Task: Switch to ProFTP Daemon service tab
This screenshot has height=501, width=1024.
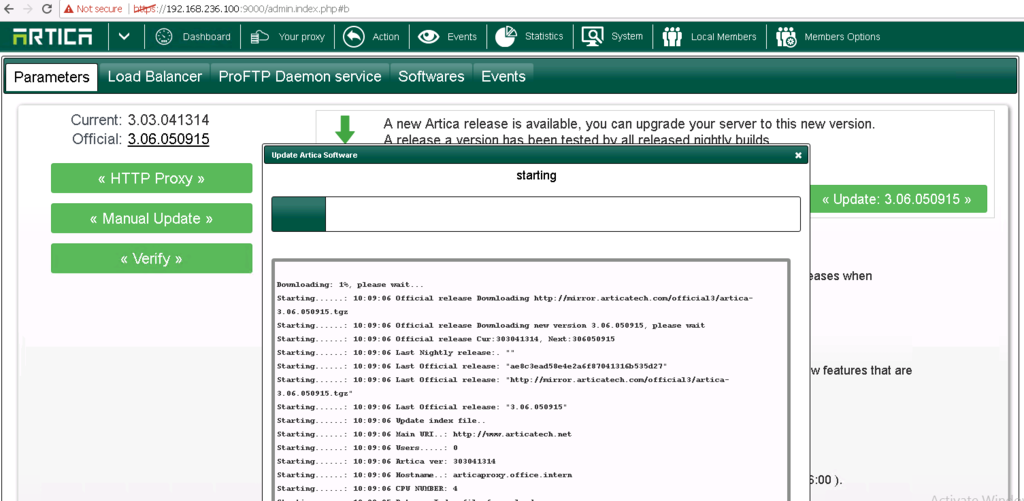Action: [x=300, y=77]
